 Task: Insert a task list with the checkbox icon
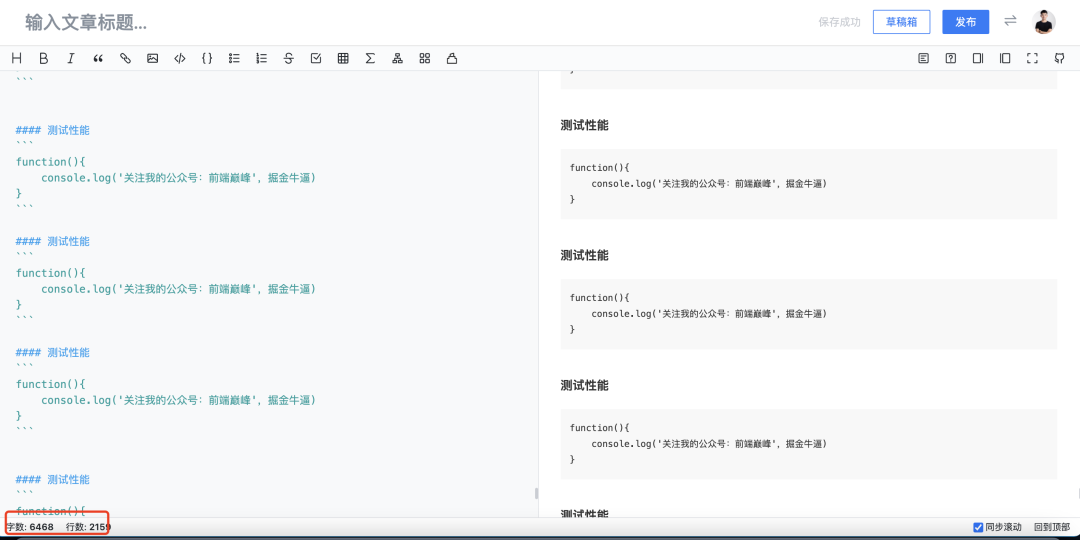[x=316, y=59]
